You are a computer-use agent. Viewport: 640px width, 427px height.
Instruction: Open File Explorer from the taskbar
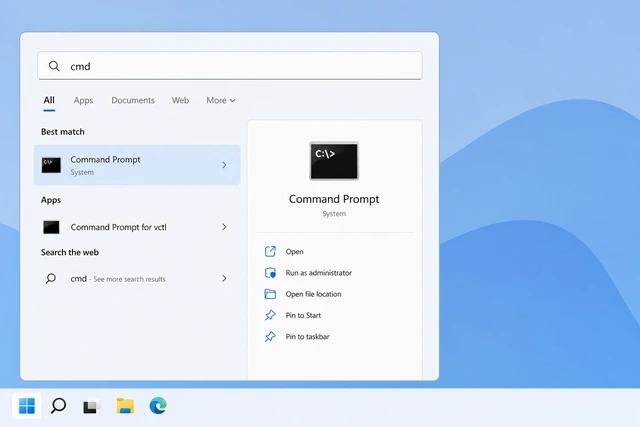(x=125, y=406)
